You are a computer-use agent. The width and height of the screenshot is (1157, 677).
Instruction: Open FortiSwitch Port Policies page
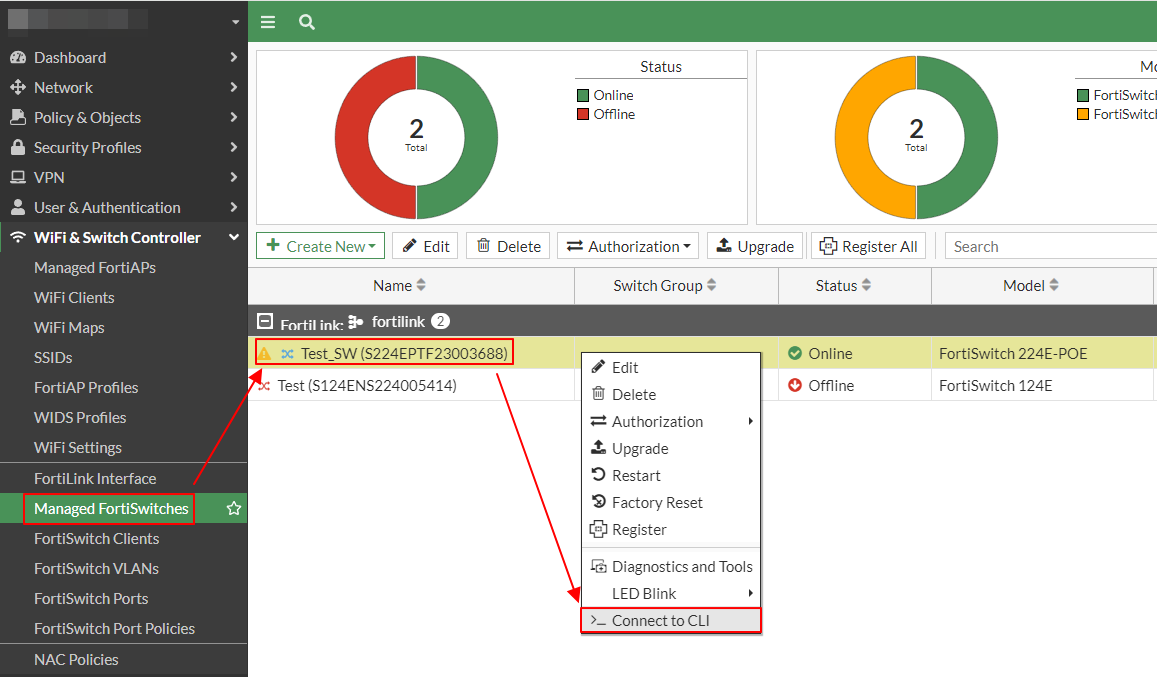tap(114, 629)
